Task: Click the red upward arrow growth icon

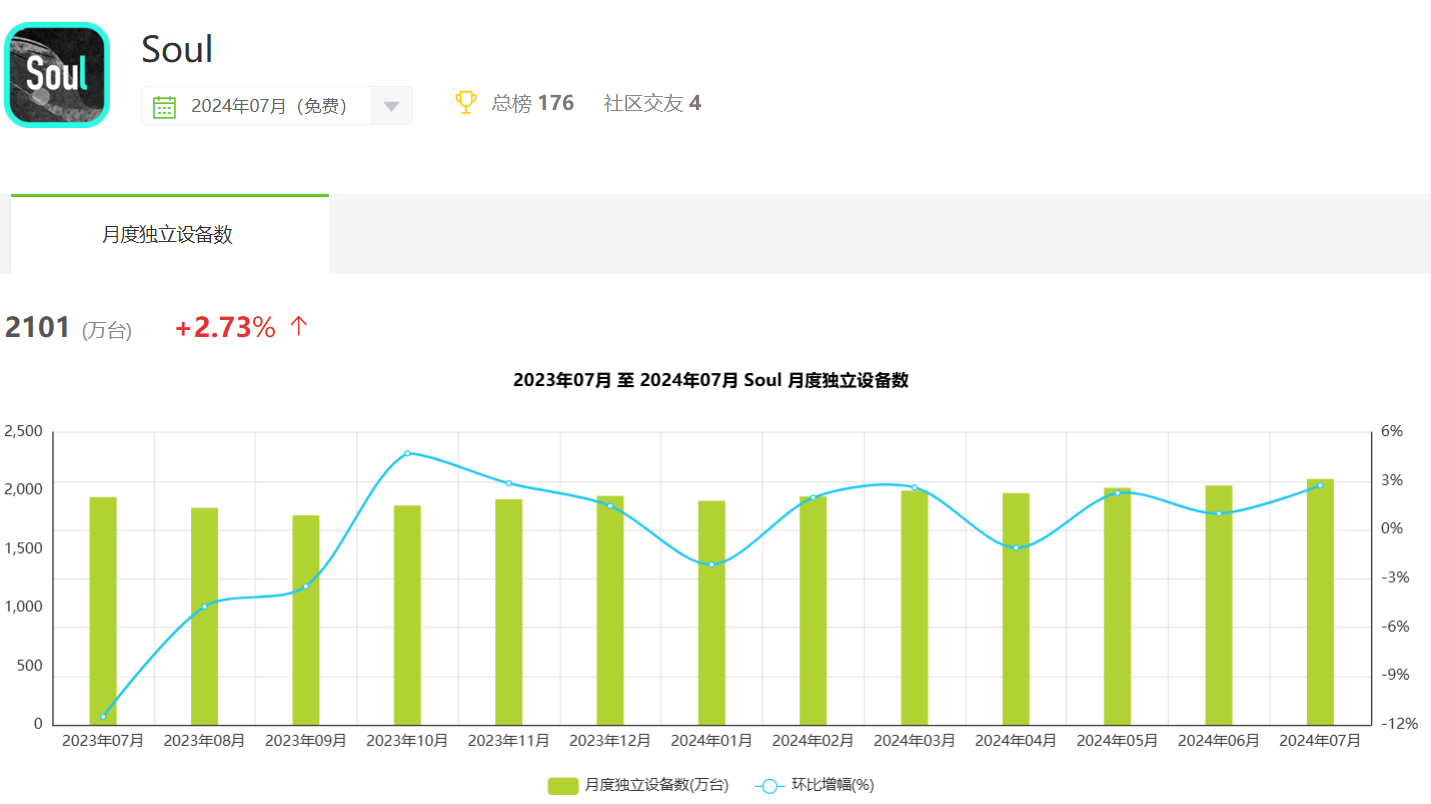Action: point(298,326)
